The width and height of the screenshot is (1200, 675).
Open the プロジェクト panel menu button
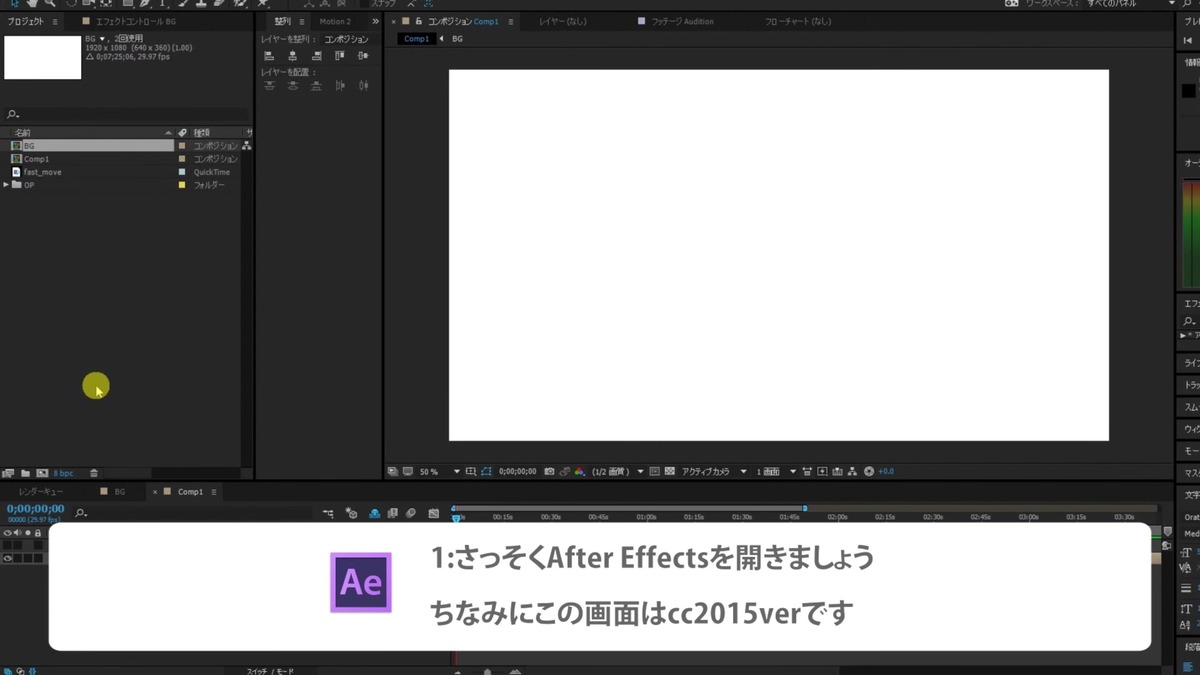pos(53,20)
